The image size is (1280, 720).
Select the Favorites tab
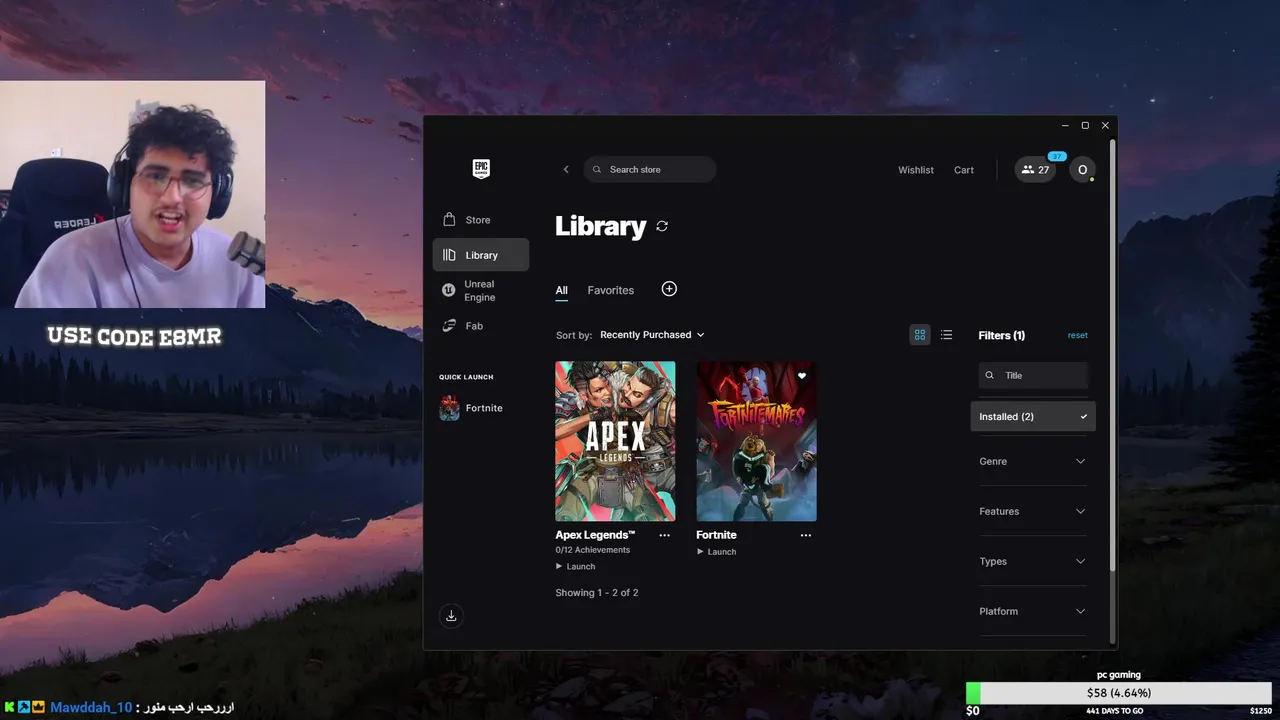(x=611, y=290)
